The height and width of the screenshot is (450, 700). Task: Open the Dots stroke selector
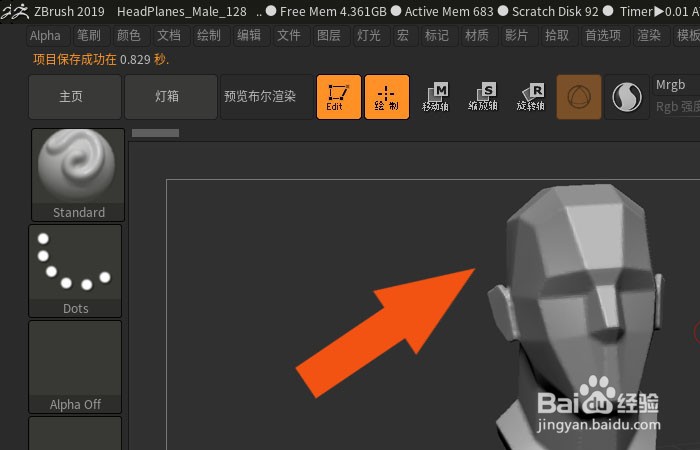(x=75, y=271)
